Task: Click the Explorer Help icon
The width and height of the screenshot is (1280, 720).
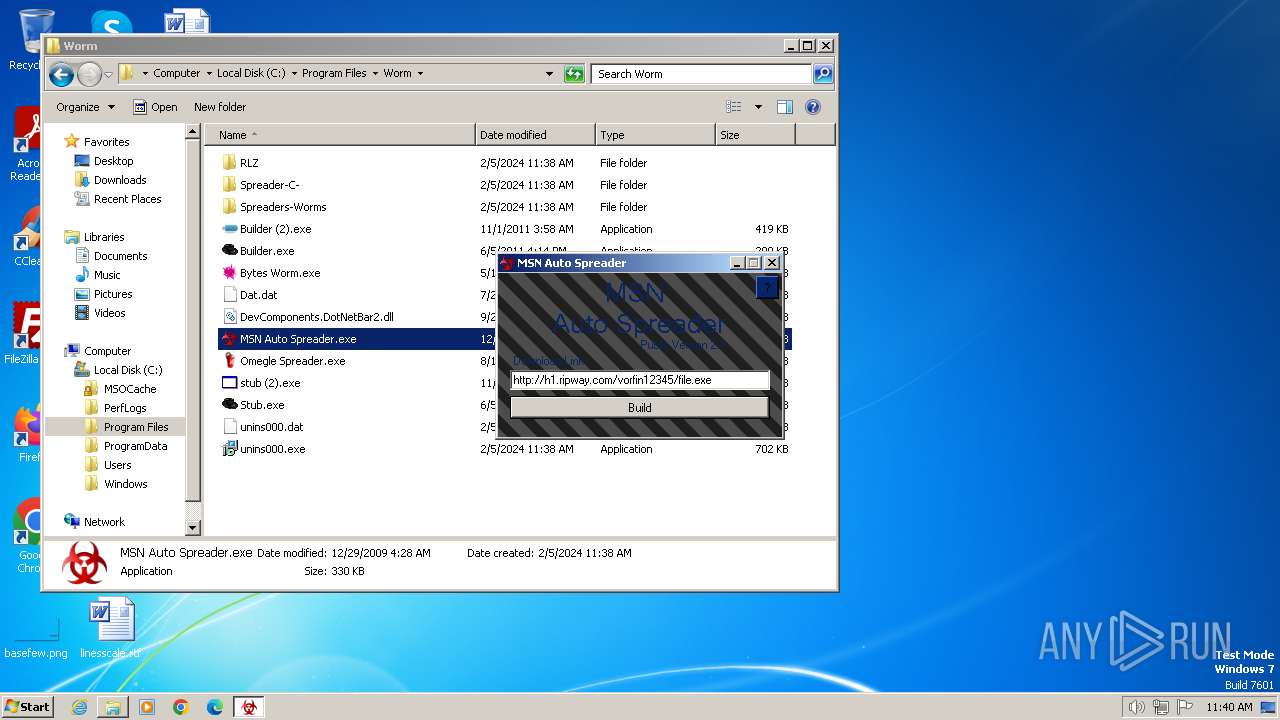Action: [x=813, y=107]
